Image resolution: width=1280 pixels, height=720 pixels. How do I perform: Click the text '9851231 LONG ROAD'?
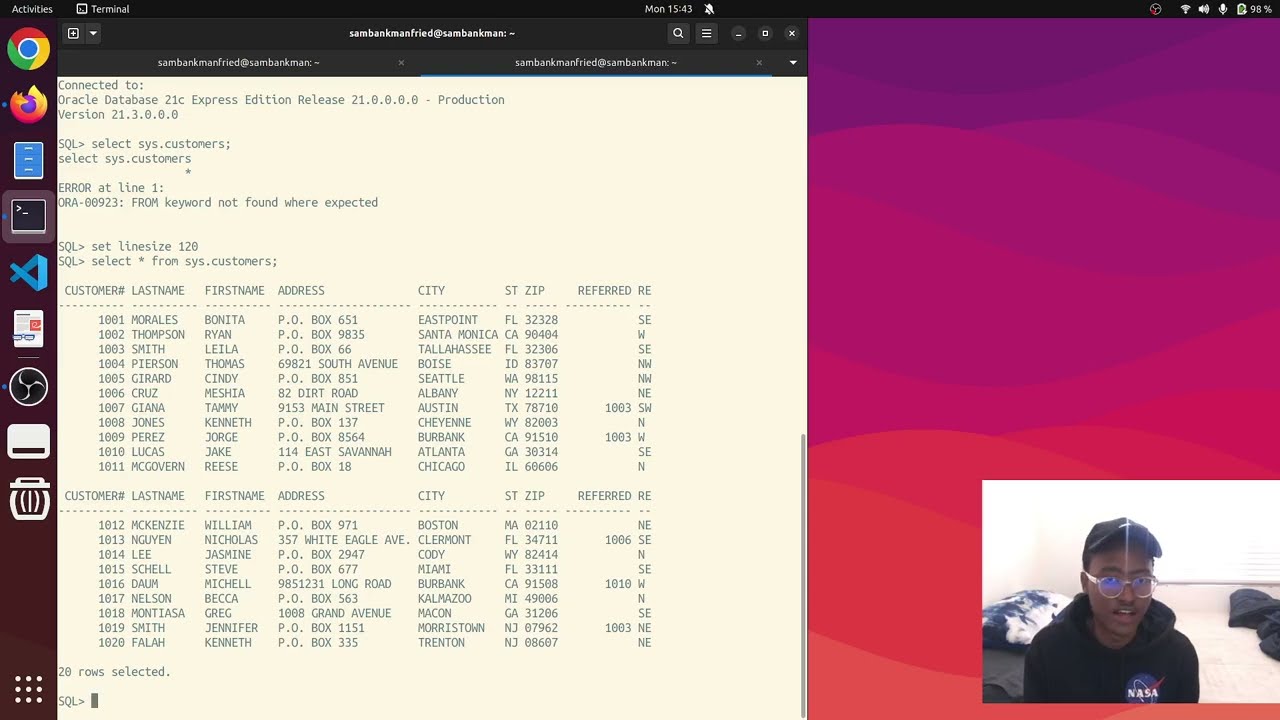[x=335, y=584]
